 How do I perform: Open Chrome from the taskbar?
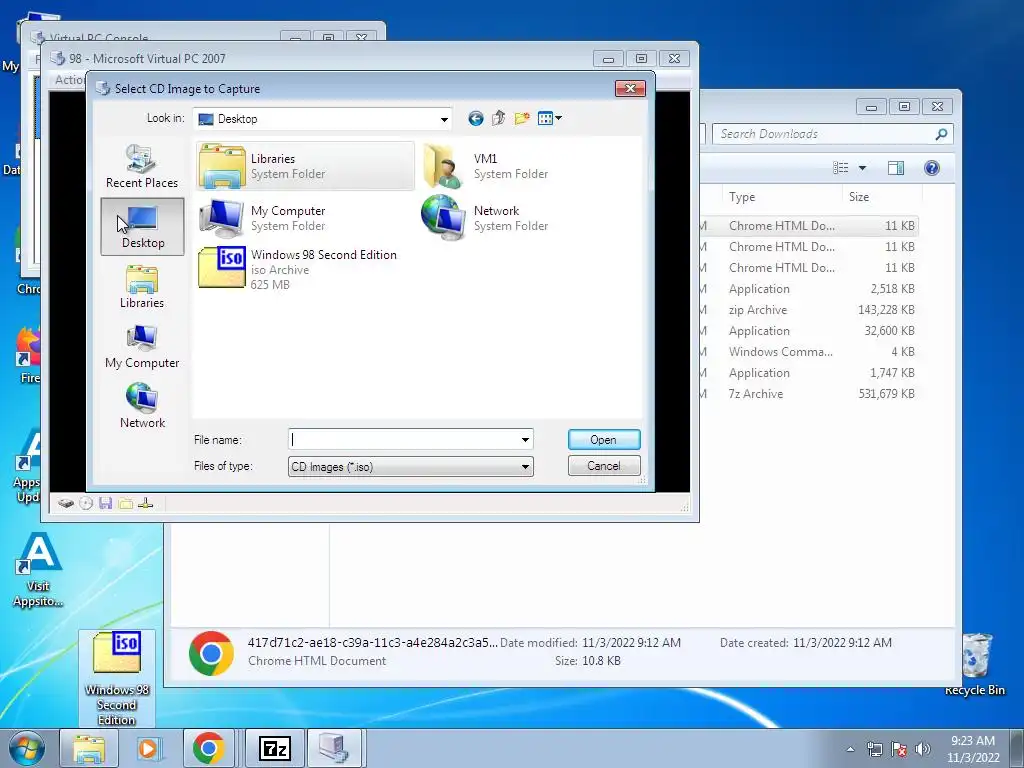click(208, 748)
